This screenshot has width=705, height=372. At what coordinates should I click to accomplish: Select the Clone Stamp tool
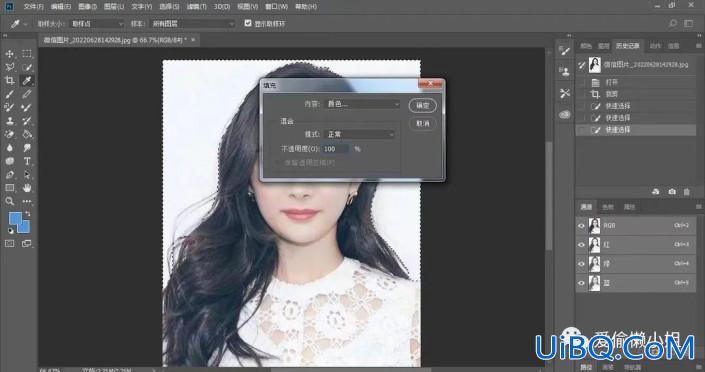9,121
